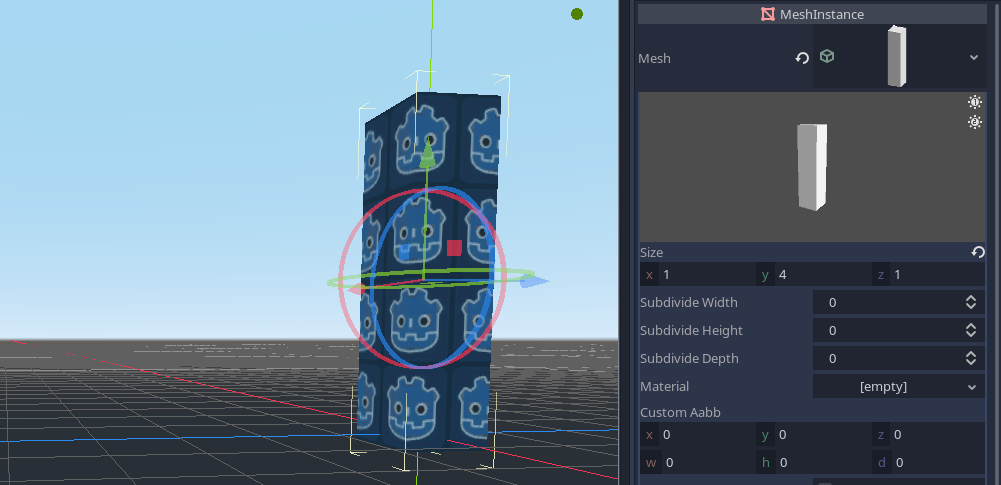Viewport: 1001px width, 485px height.
Task: Click the Mesh property label
Action: click(x=654, y=58)
